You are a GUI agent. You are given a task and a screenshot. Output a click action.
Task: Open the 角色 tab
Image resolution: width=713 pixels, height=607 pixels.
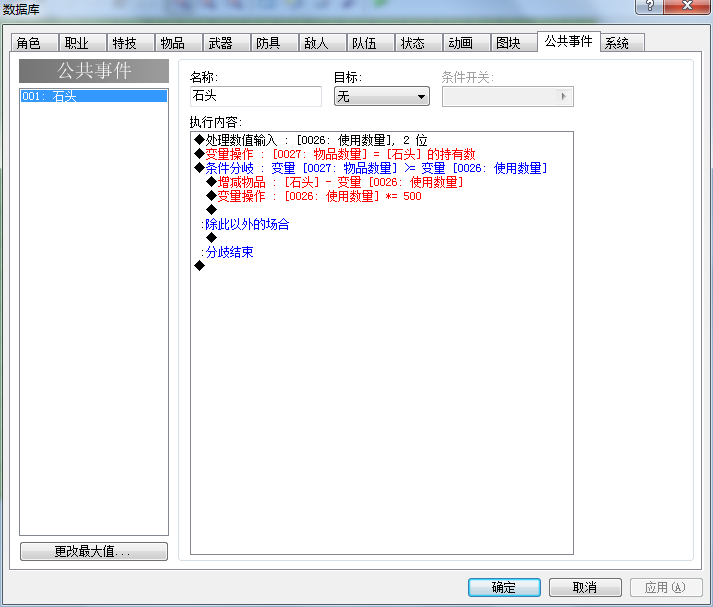(x=35, y=43)
